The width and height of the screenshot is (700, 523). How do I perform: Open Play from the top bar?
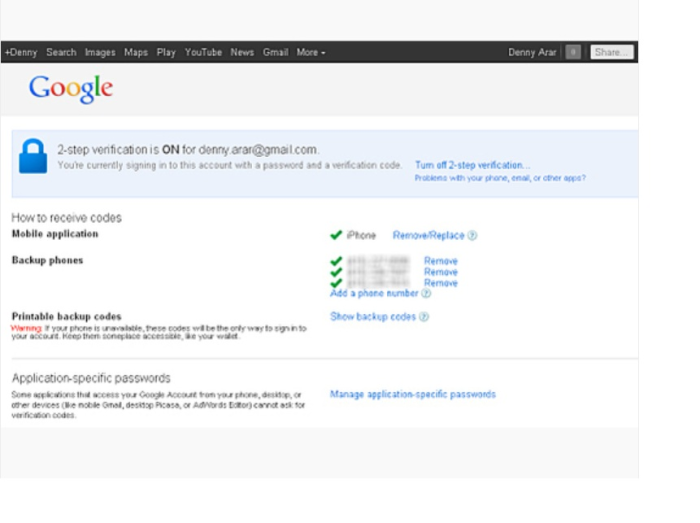[166, 52]
